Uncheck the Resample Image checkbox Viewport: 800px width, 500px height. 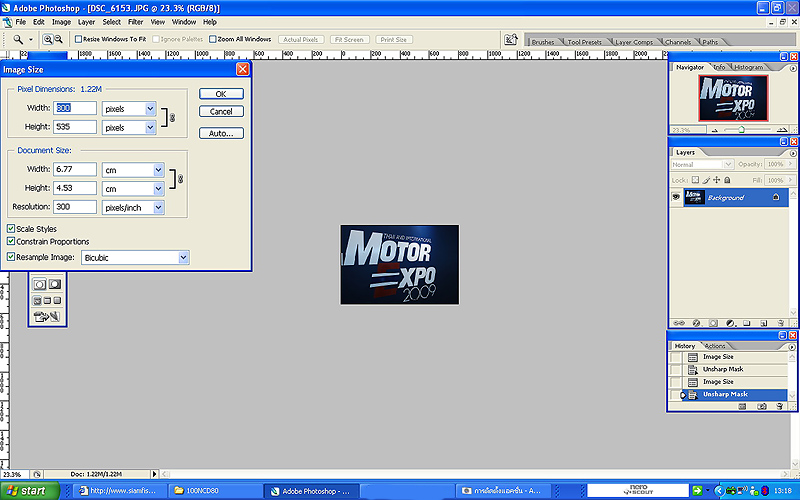pyautogui.click(x=11, y=257)
